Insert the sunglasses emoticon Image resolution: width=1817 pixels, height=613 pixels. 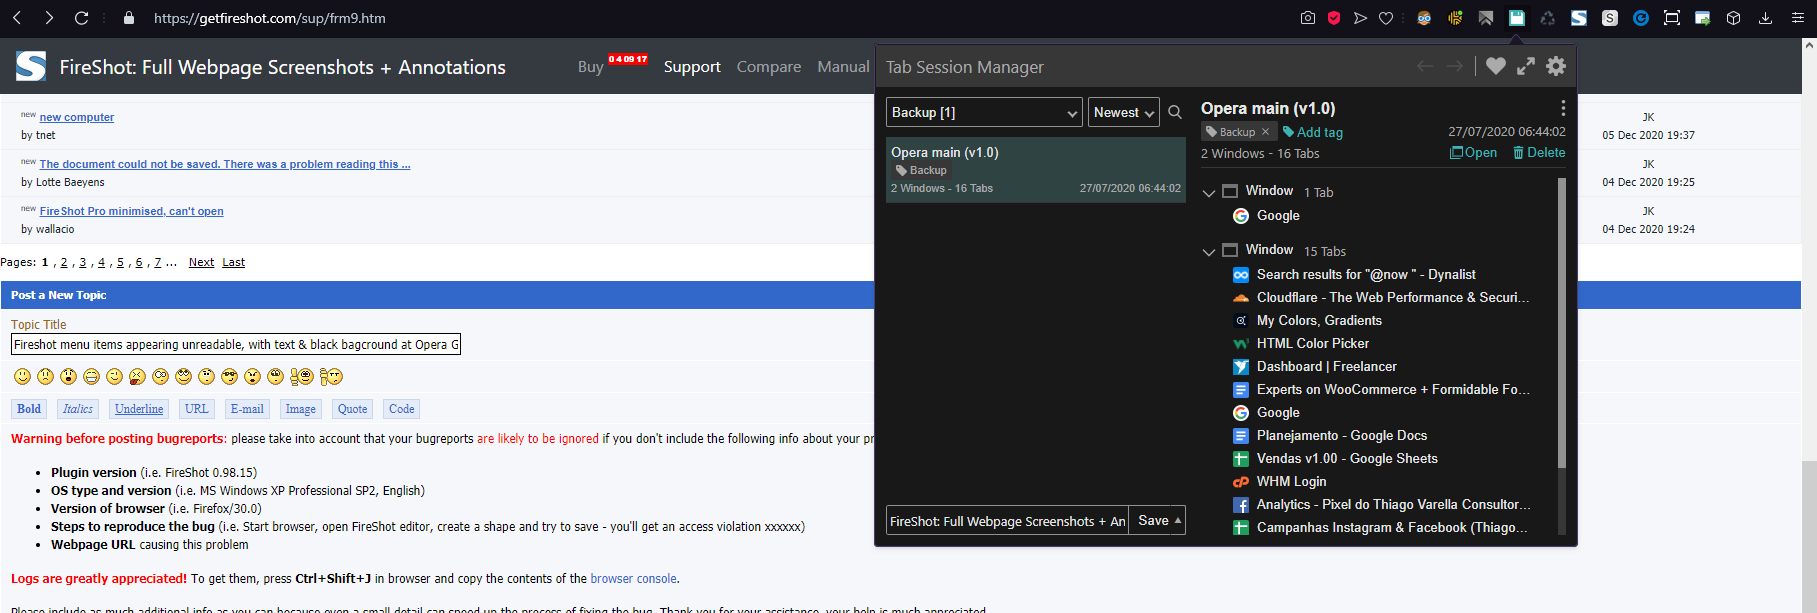coord(229,376)
